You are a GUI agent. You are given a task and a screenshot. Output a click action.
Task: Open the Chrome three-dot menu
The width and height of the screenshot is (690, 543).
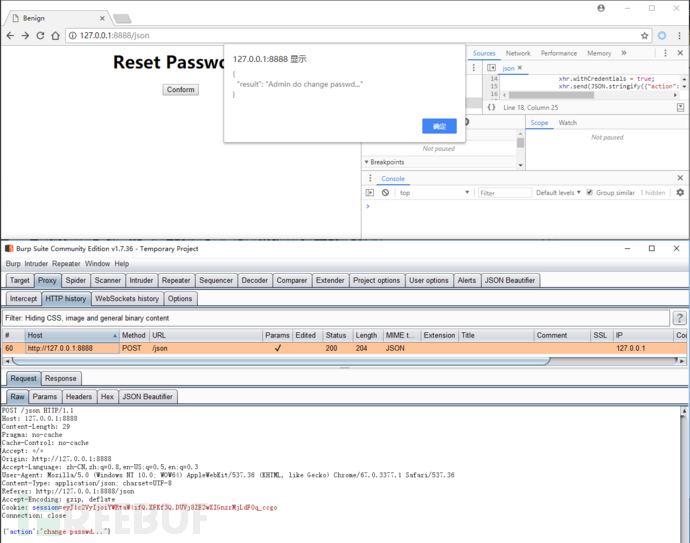point(680,35)
